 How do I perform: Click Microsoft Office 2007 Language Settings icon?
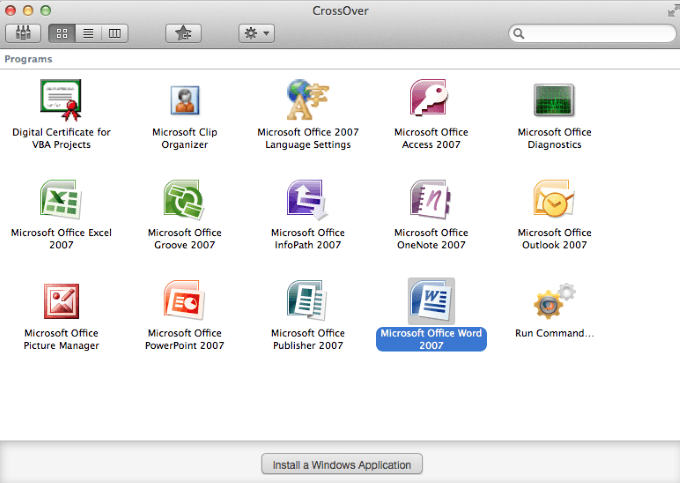307,99
